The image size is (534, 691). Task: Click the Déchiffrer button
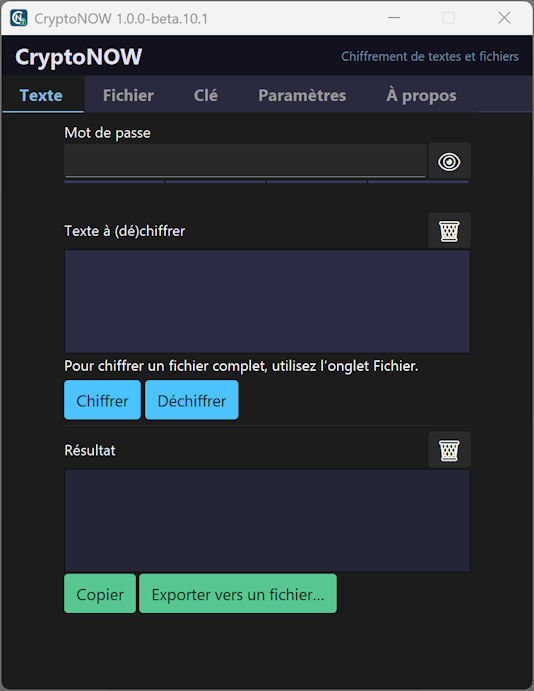[x=192, y=400]
